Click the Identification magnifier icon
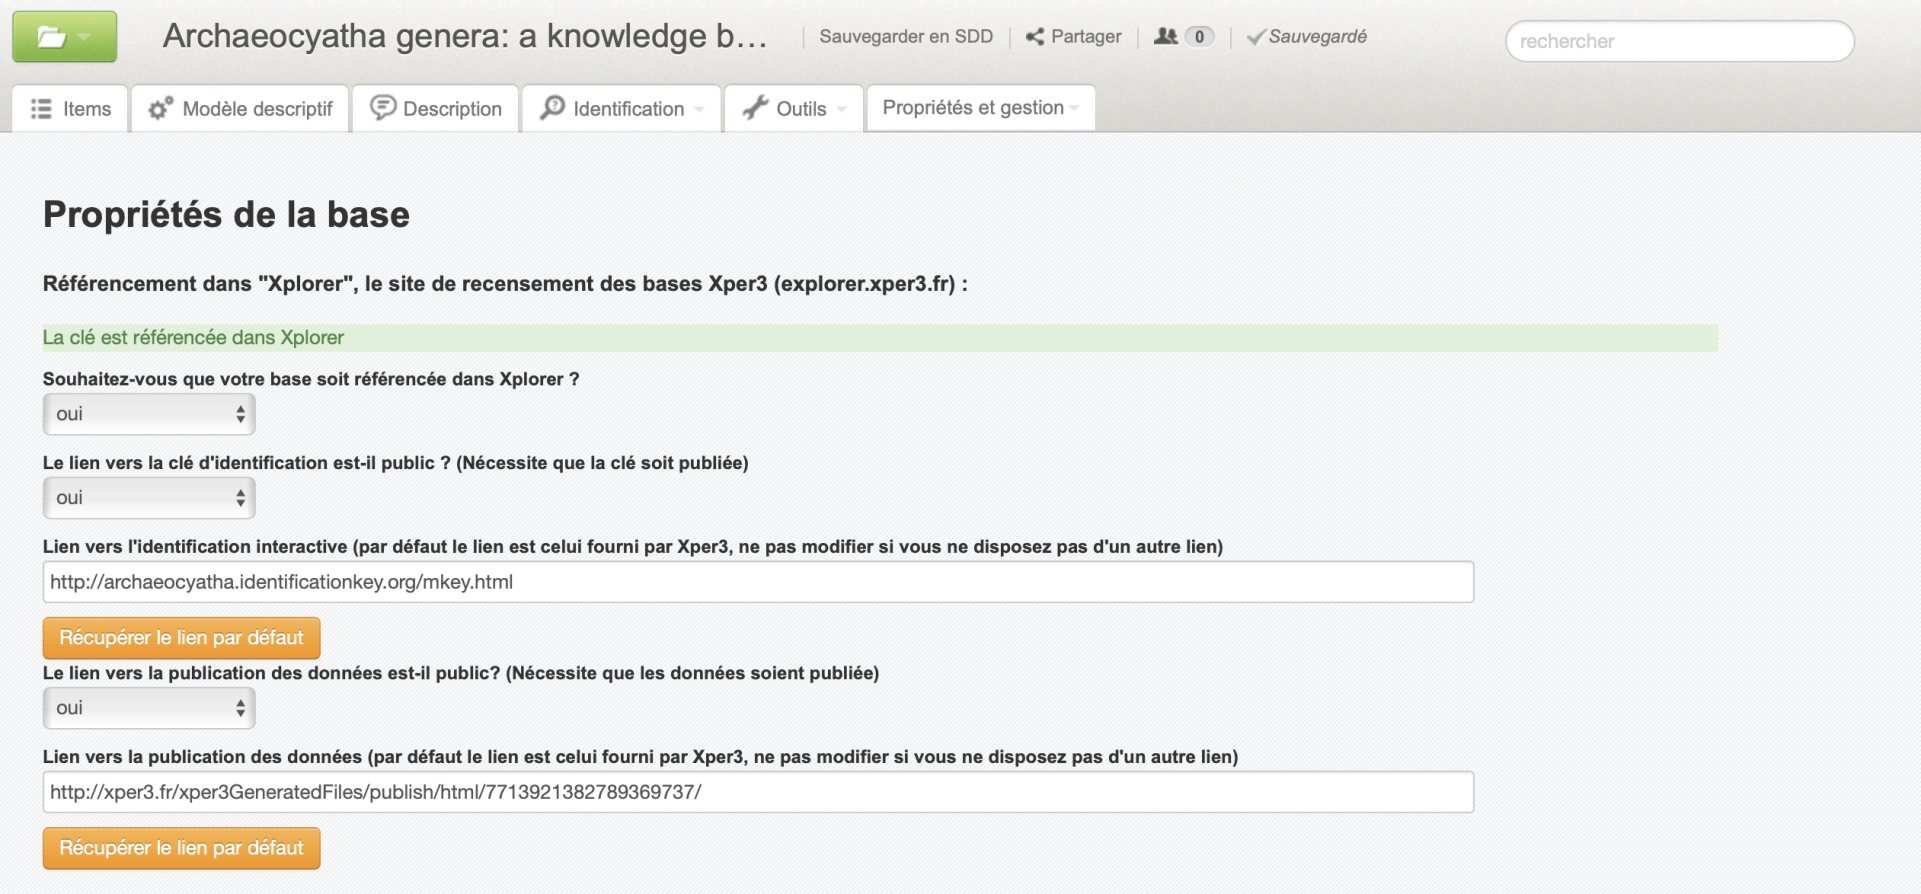Viewport: 1921px width, 894px height. 552,108
